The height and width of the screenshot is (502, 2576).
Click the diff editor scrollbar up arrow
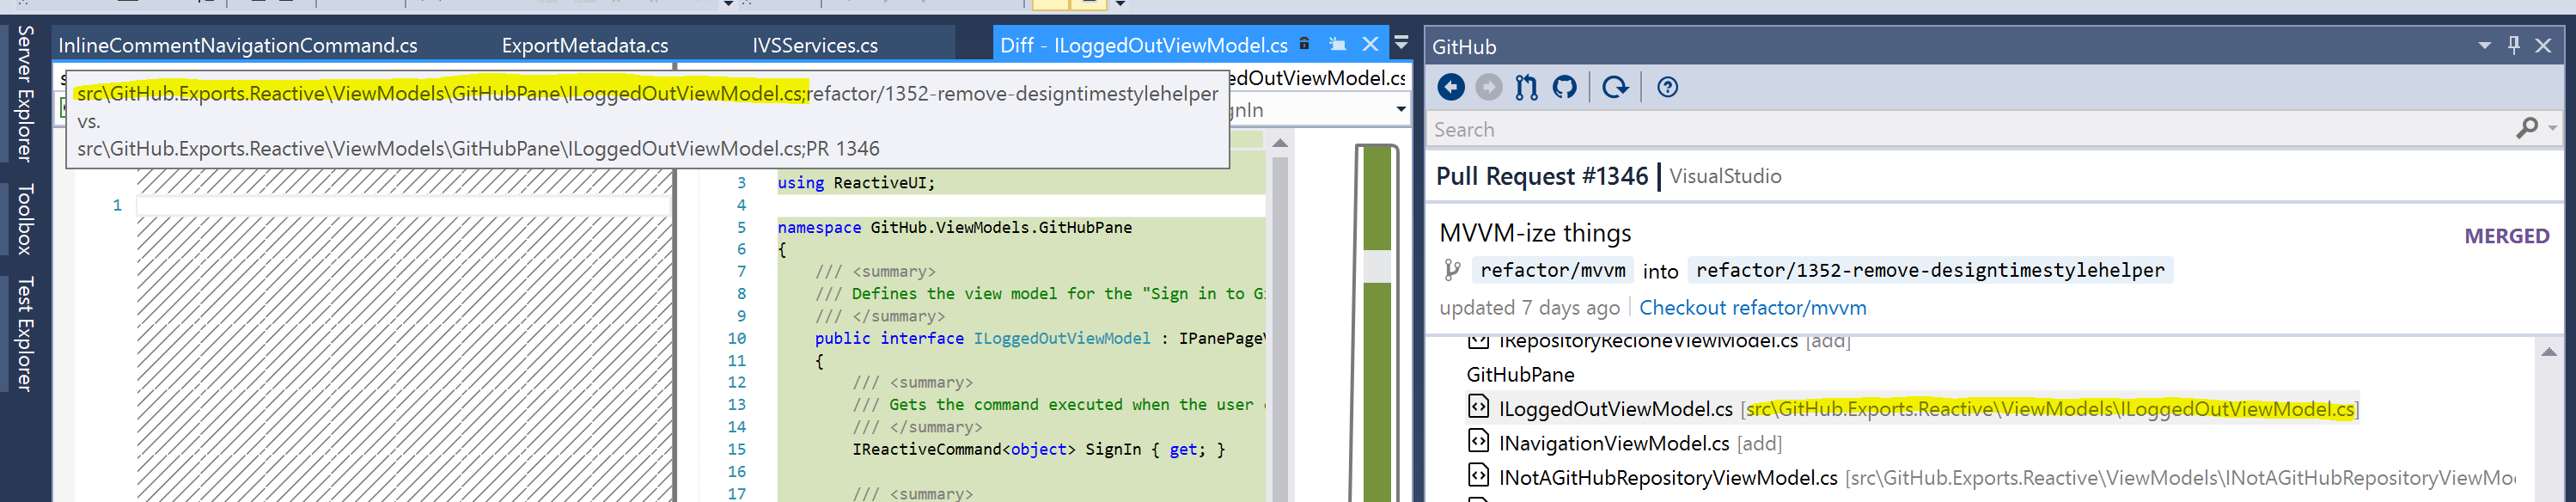(x=1280, y=143)
